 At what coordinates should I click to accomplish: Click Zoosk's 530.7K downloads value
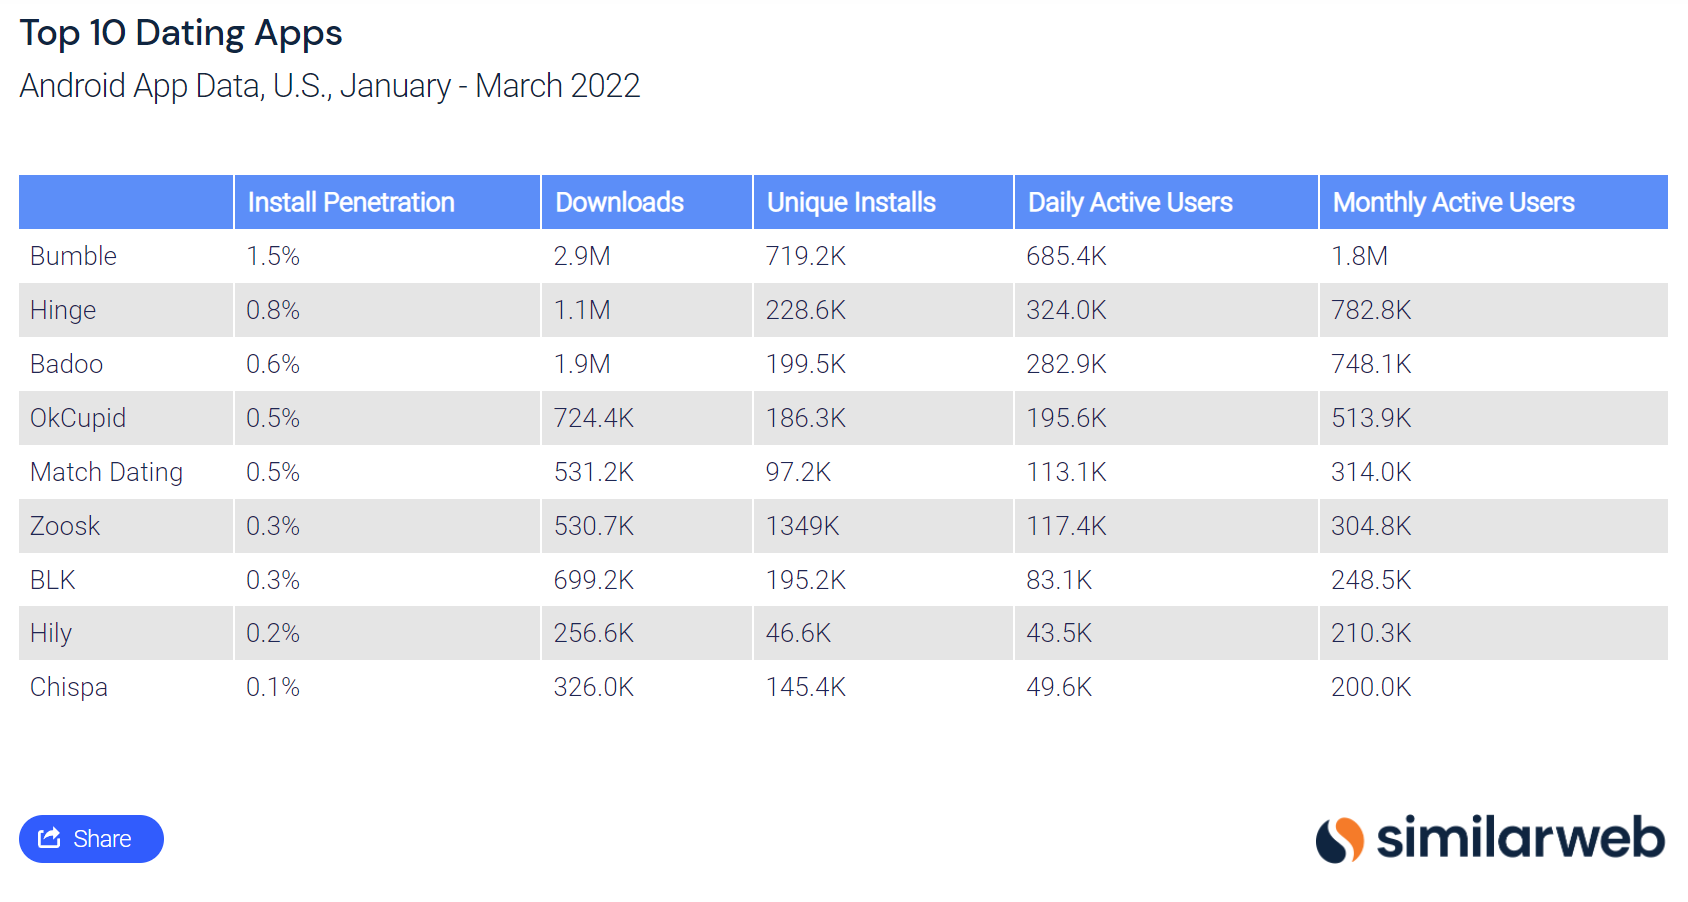point(594,526)
